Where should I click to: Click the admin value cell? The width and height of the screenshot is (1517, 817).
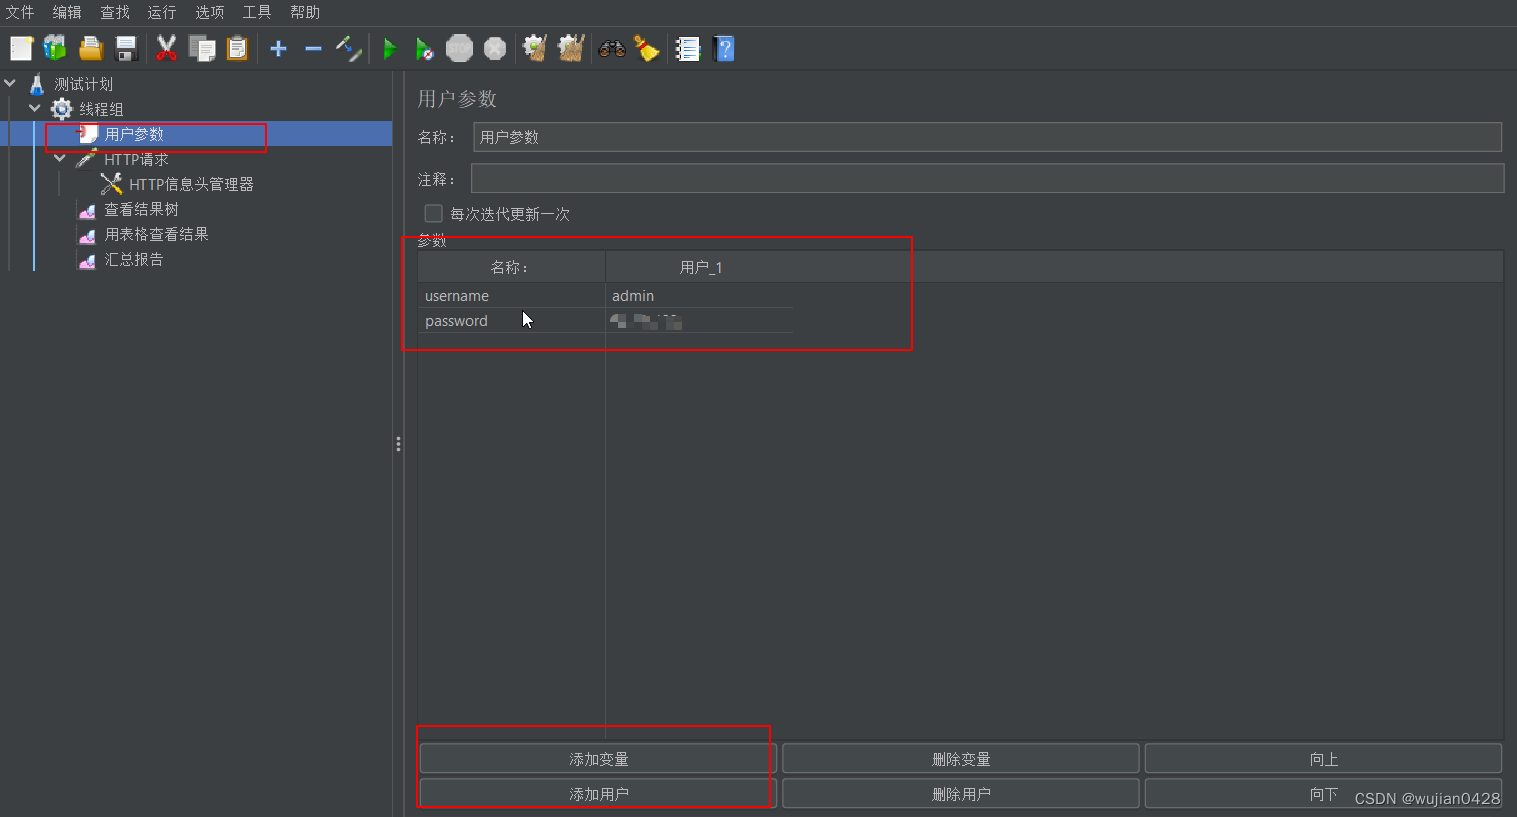click(x=699, y=296)
